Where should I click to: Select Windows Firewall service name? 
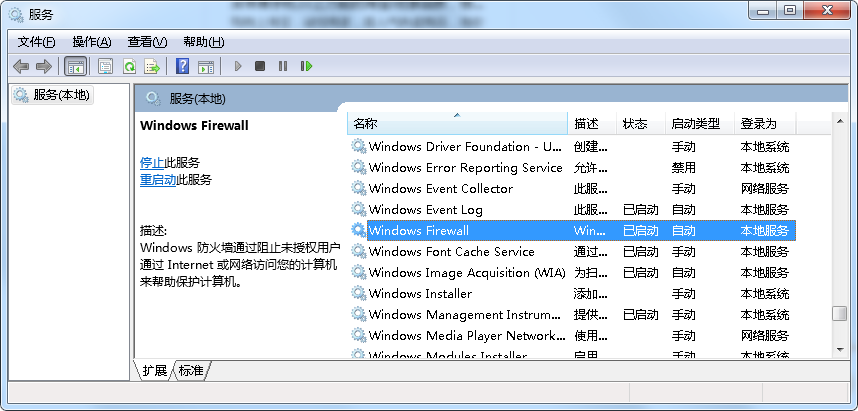(x=419, y=230)
